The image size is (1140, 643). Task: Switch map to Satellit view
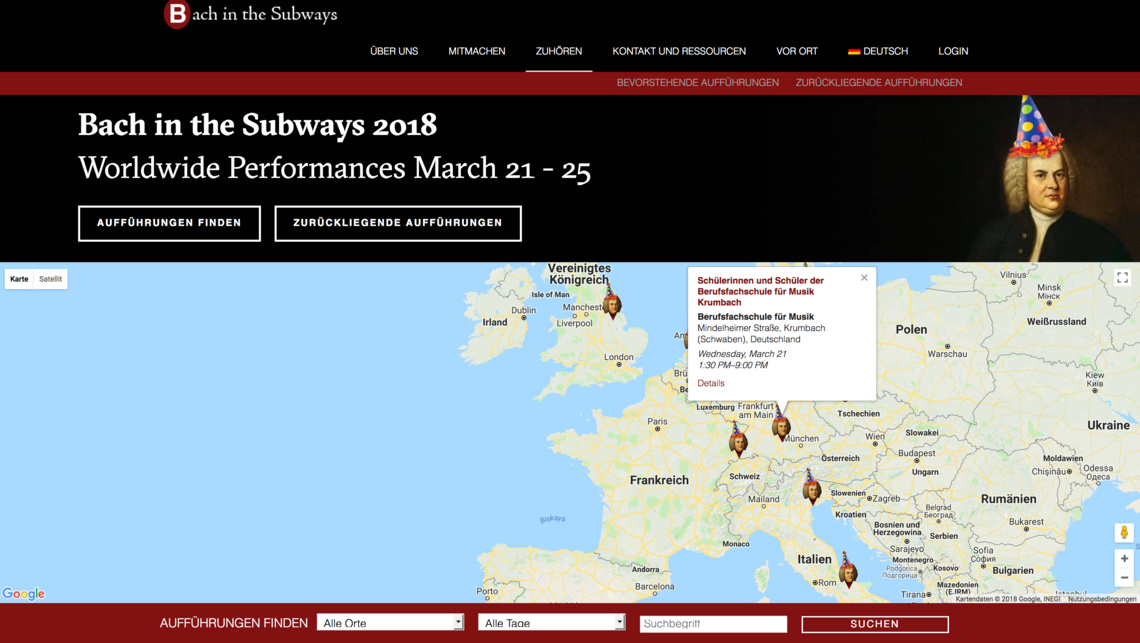pos(51,279)
